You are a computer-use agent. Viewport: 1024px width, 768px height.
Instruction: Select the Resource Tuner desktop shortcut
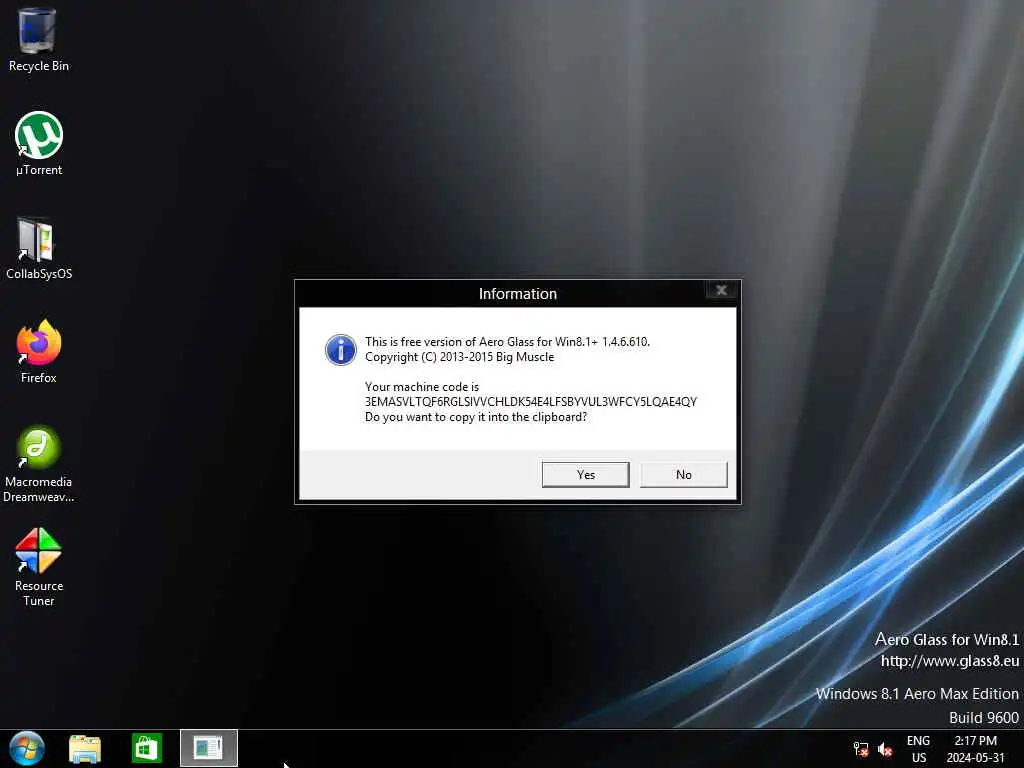tap(39, 567)
